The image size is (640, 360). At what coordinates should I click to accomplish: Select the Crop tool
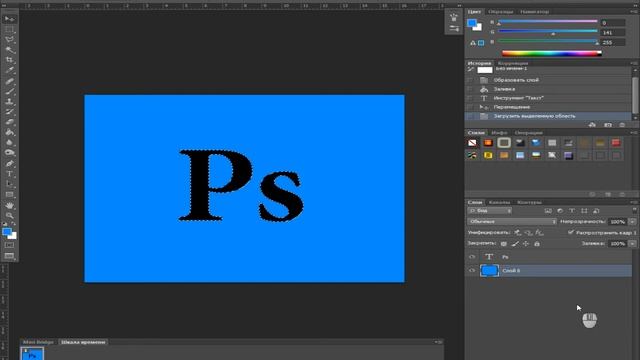pos(9,60)
